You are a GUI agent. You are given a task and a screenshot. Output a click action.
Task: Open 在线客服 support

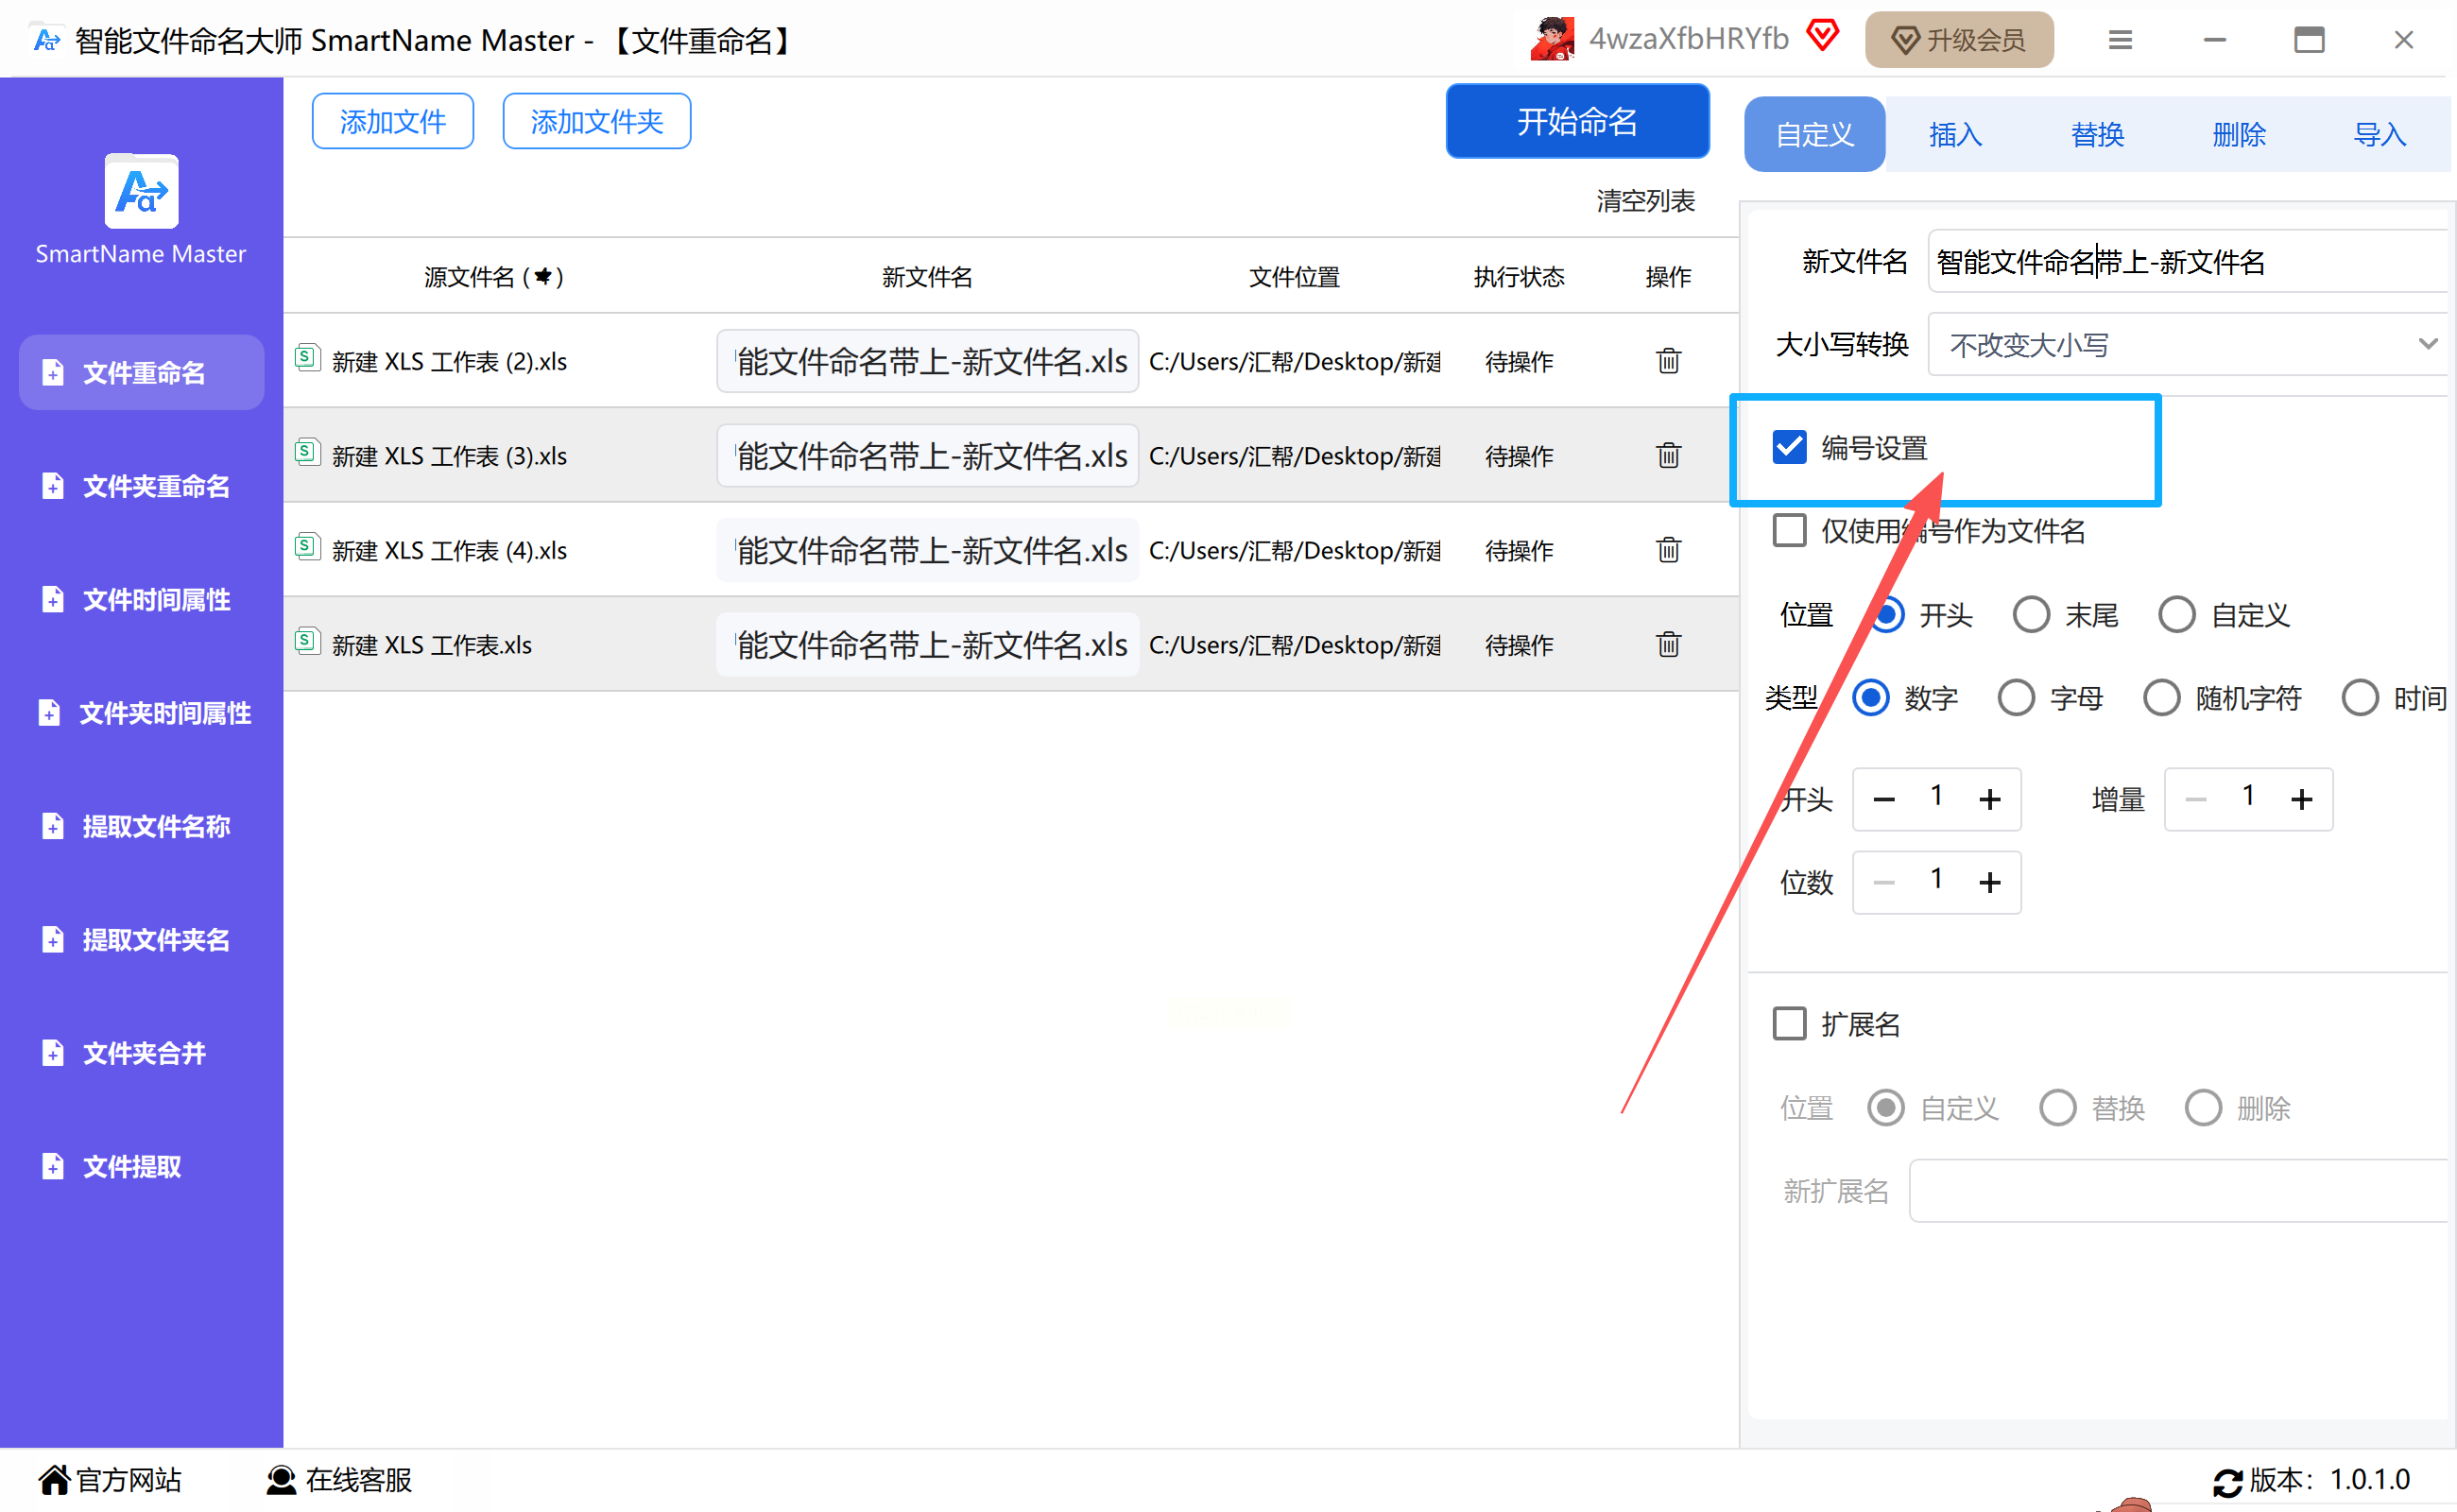click(340, 1479)
